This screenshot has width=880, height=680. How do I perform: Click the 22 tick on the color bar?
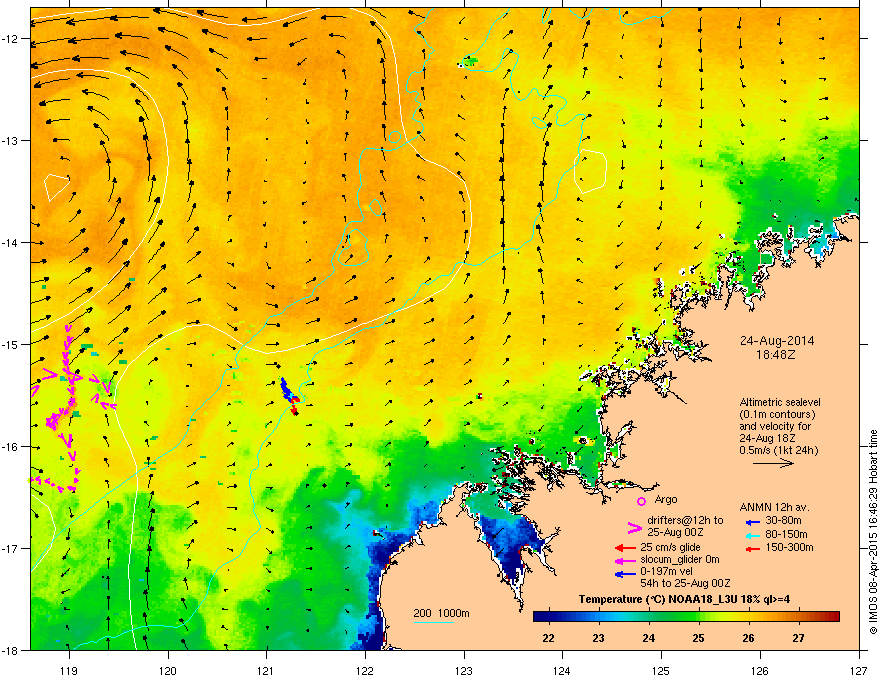548,638
